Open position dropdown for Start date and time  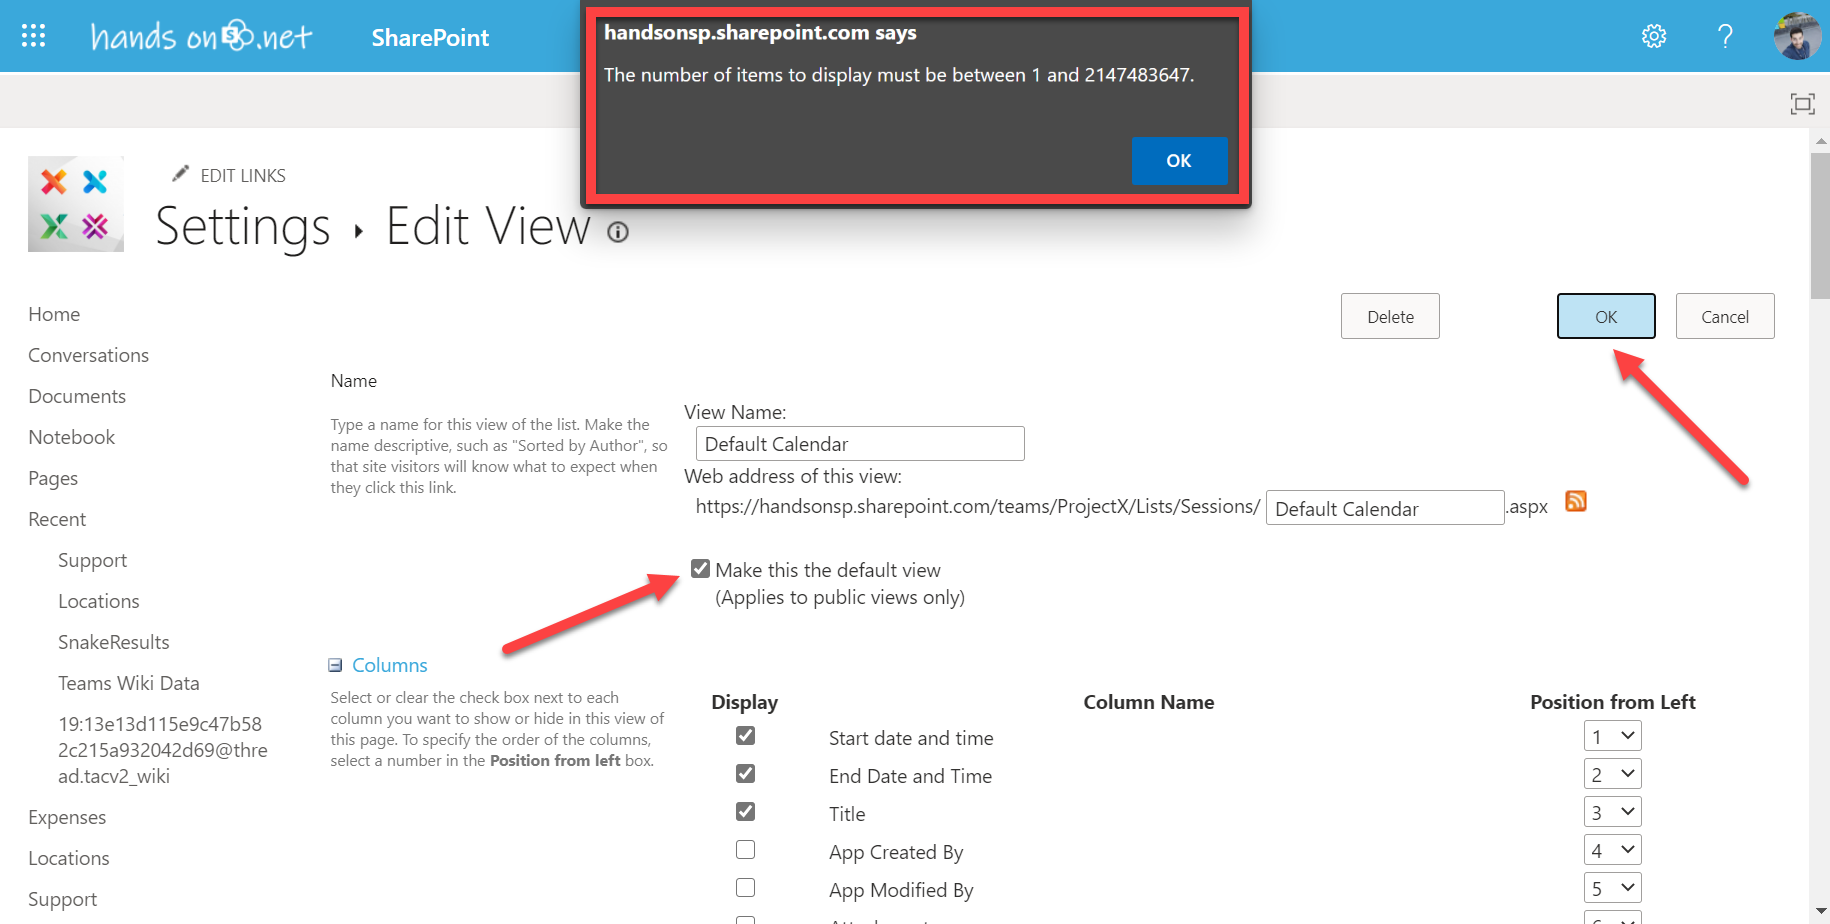click(x=1612, y=737)
